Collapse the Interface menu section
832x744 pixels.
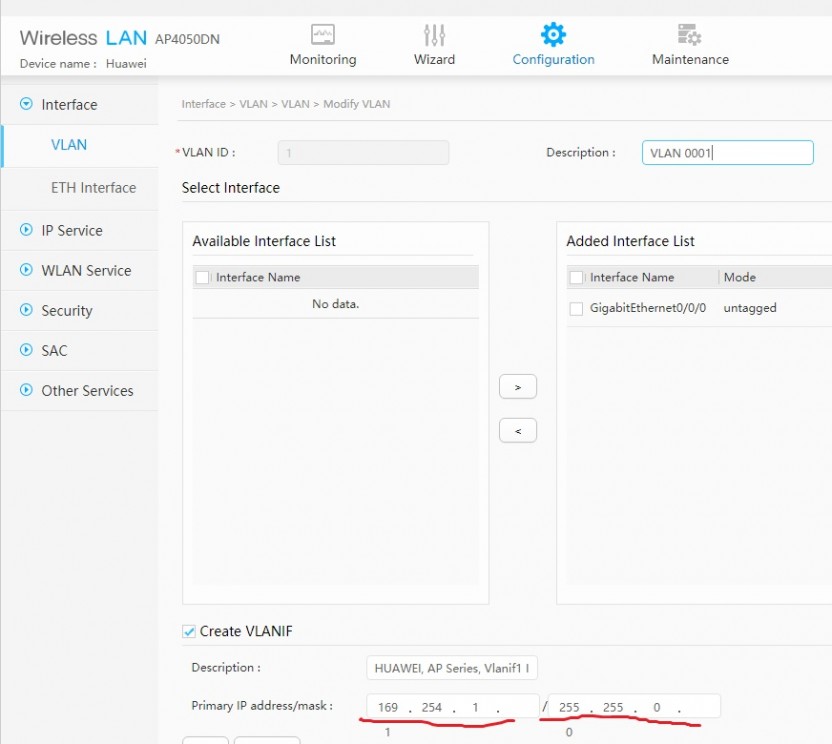(27, 105)
